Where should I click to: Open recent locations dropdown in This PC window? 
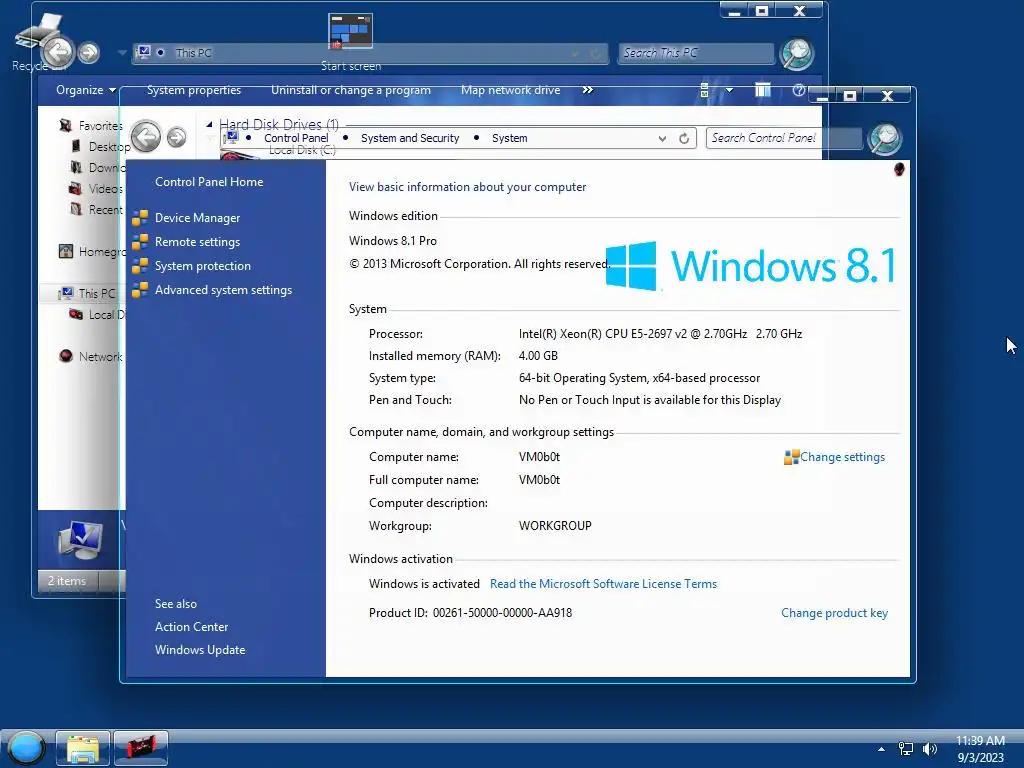pyautogui.click(x=121, y=53)
